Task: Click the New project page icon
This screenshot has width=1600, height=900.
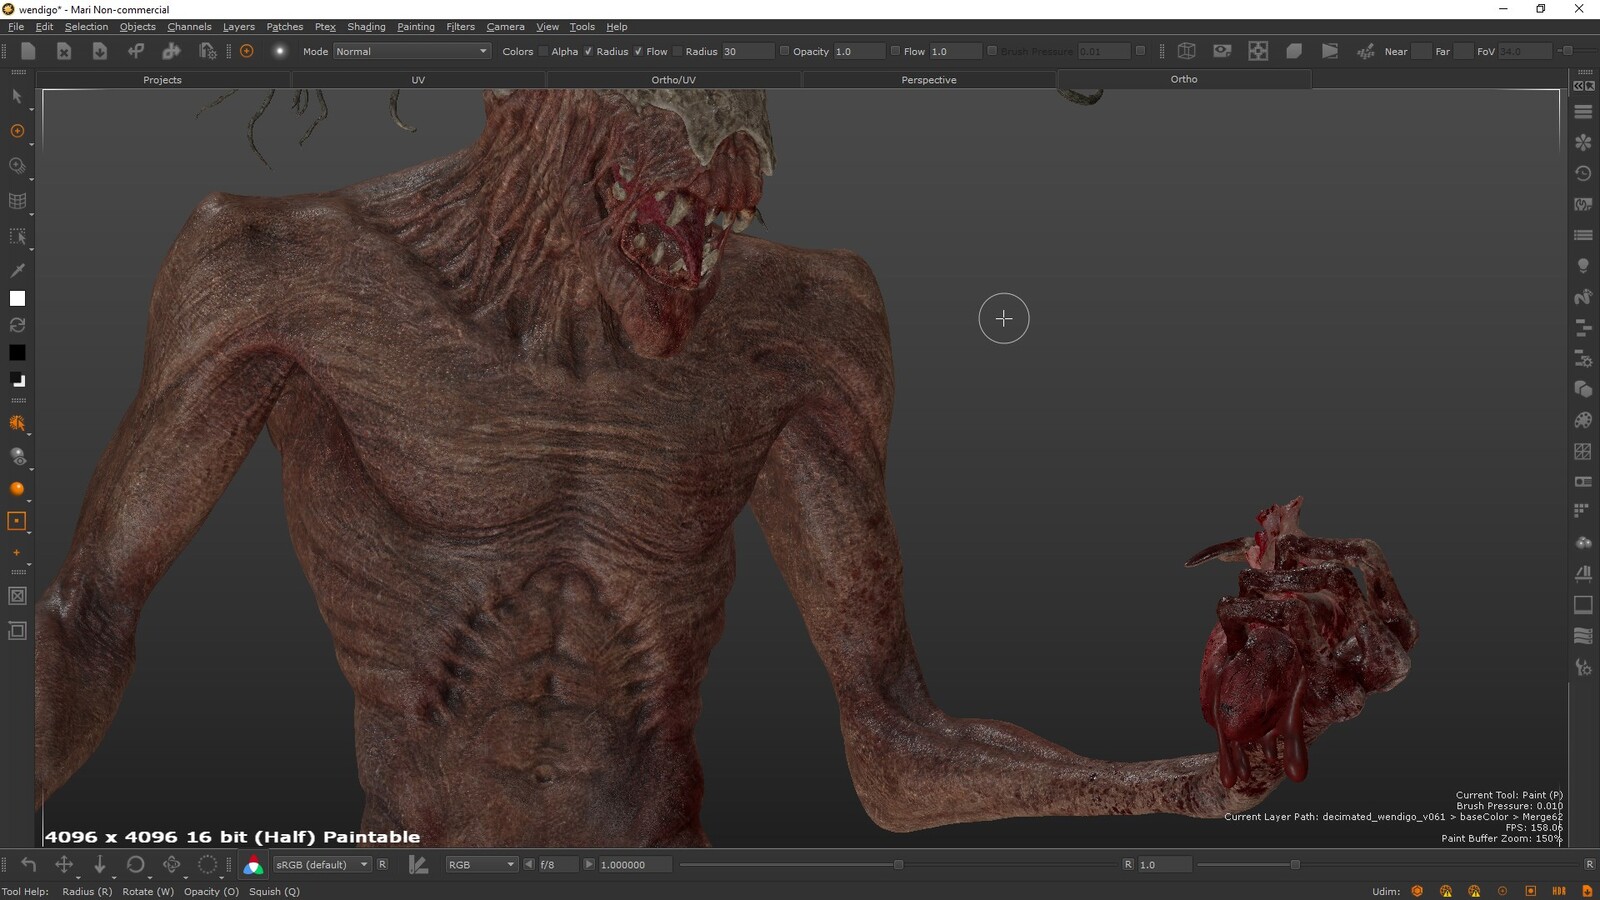Action: [x=28, y=51]
